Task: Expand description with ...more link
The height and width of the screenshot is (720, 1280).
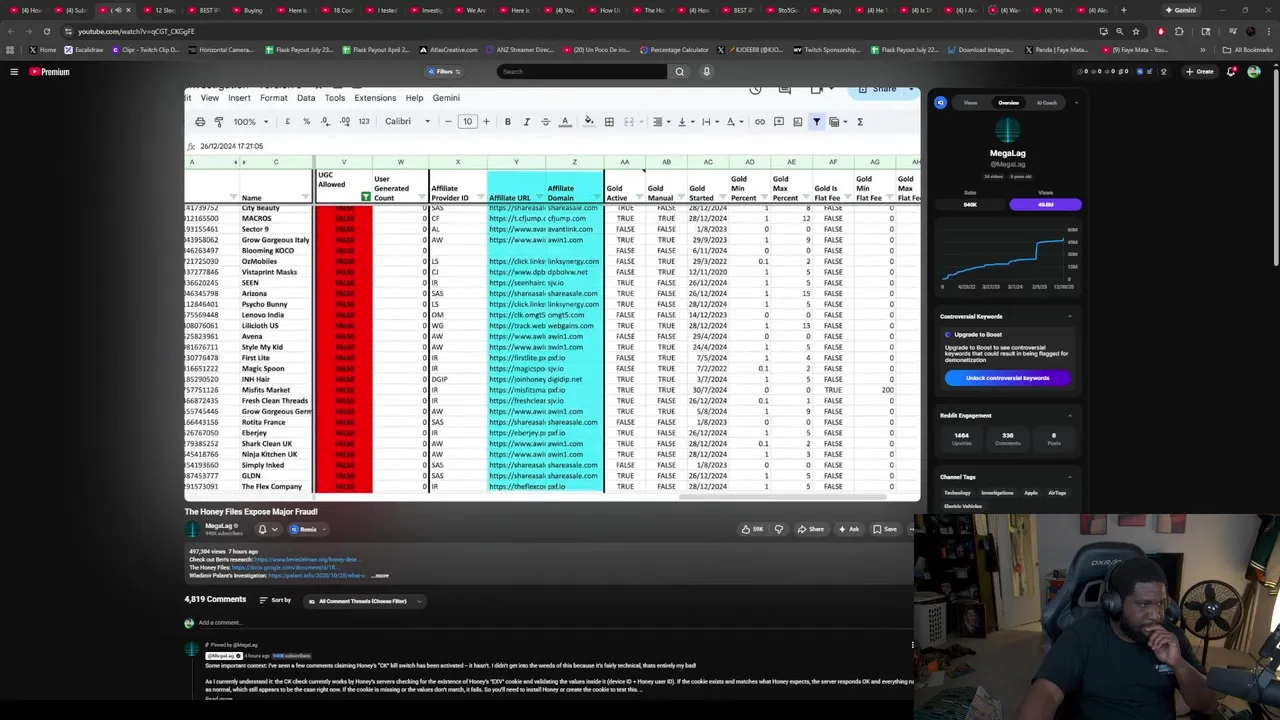Action: tap(380, 576)
